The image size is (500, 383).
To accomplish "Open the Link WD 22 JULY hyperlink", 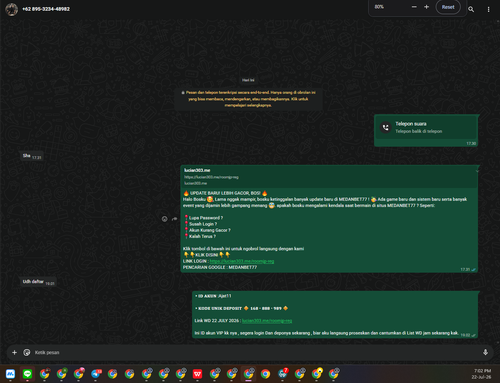I will (x=267, y=321).
